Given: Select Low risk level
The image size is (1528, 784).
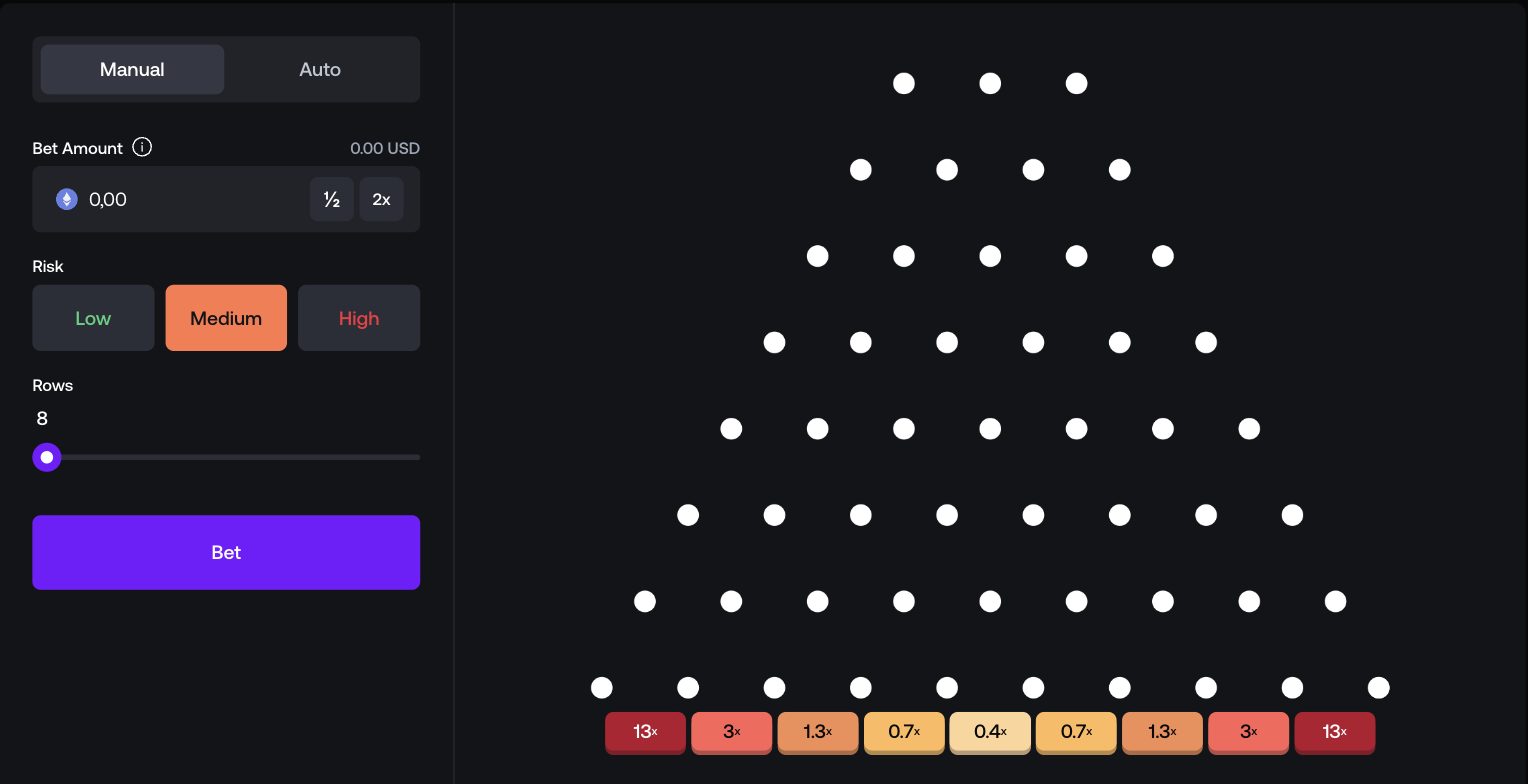Looking at the screenshot, I should 93,318.
